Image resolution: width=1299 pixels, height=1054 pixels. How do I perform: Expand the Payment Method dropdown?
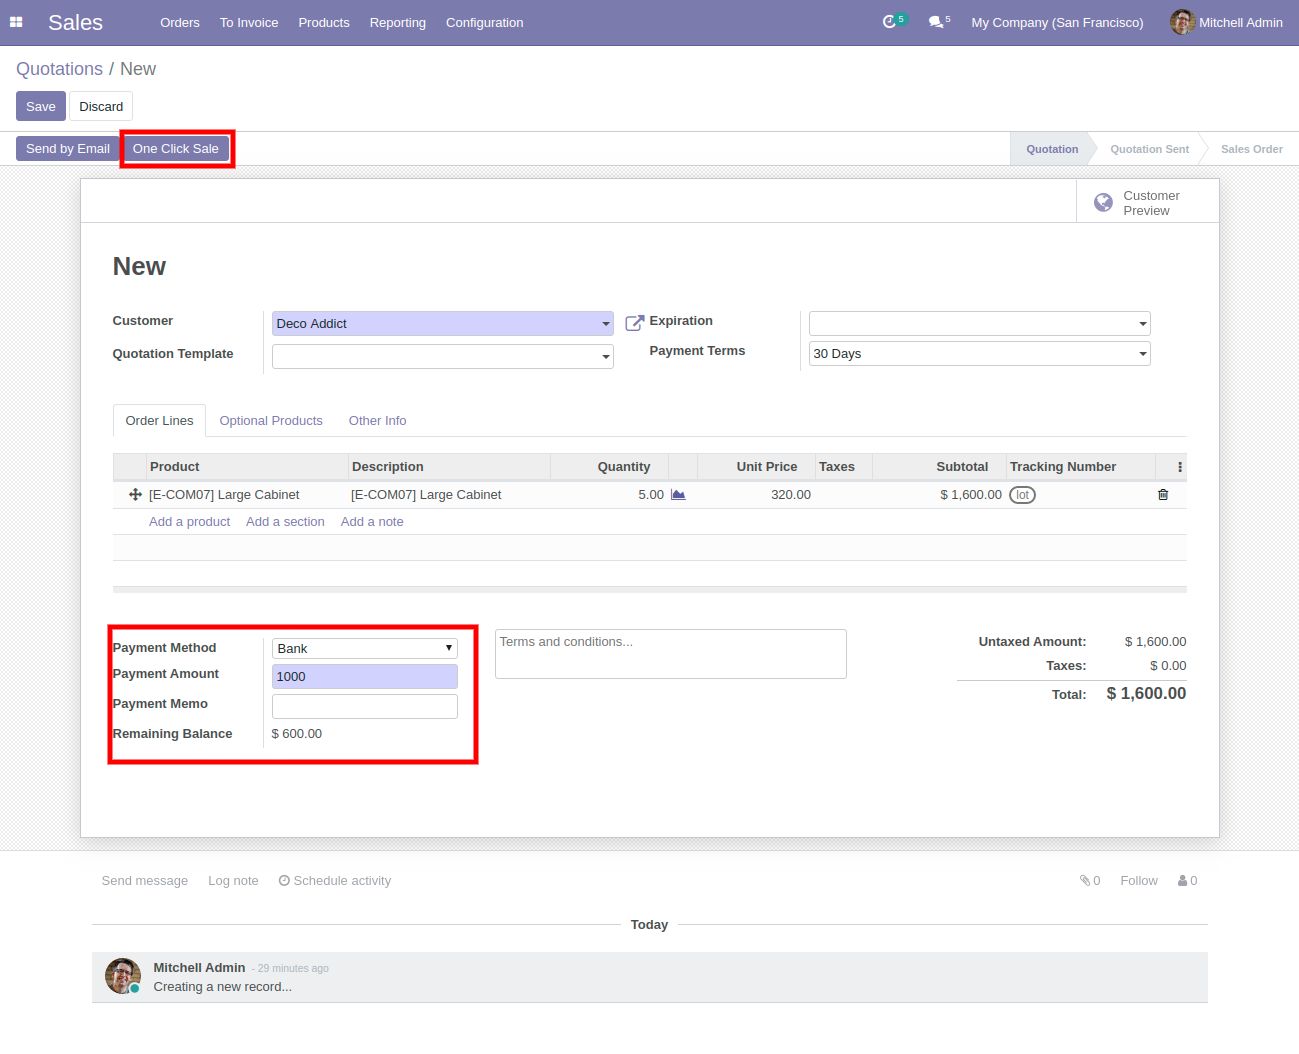pos(449,649)
